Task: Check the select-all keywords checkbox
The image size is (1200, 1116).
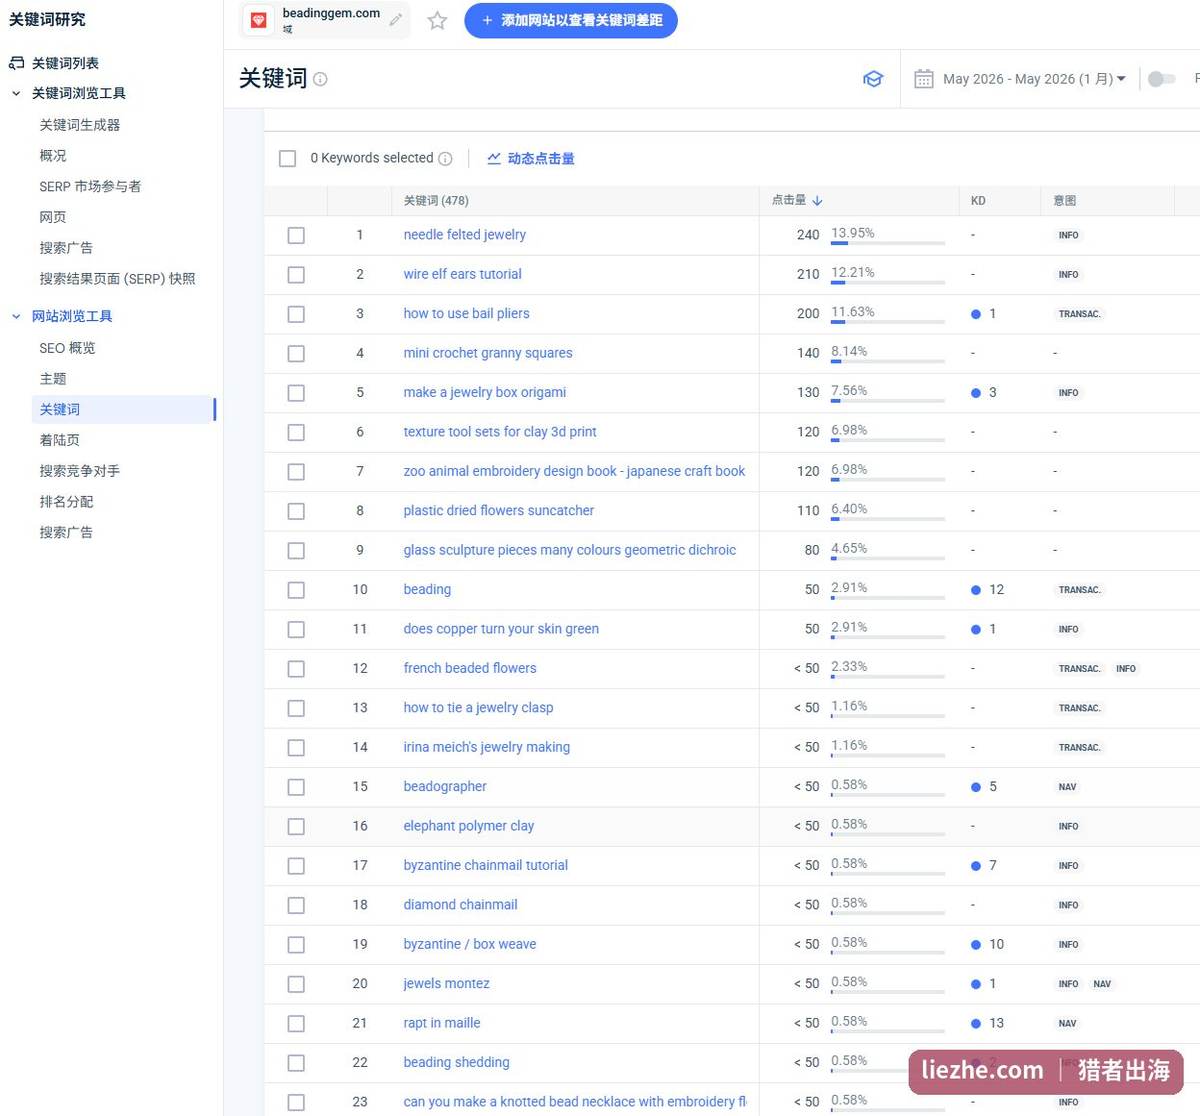Action: pos(288,158)
